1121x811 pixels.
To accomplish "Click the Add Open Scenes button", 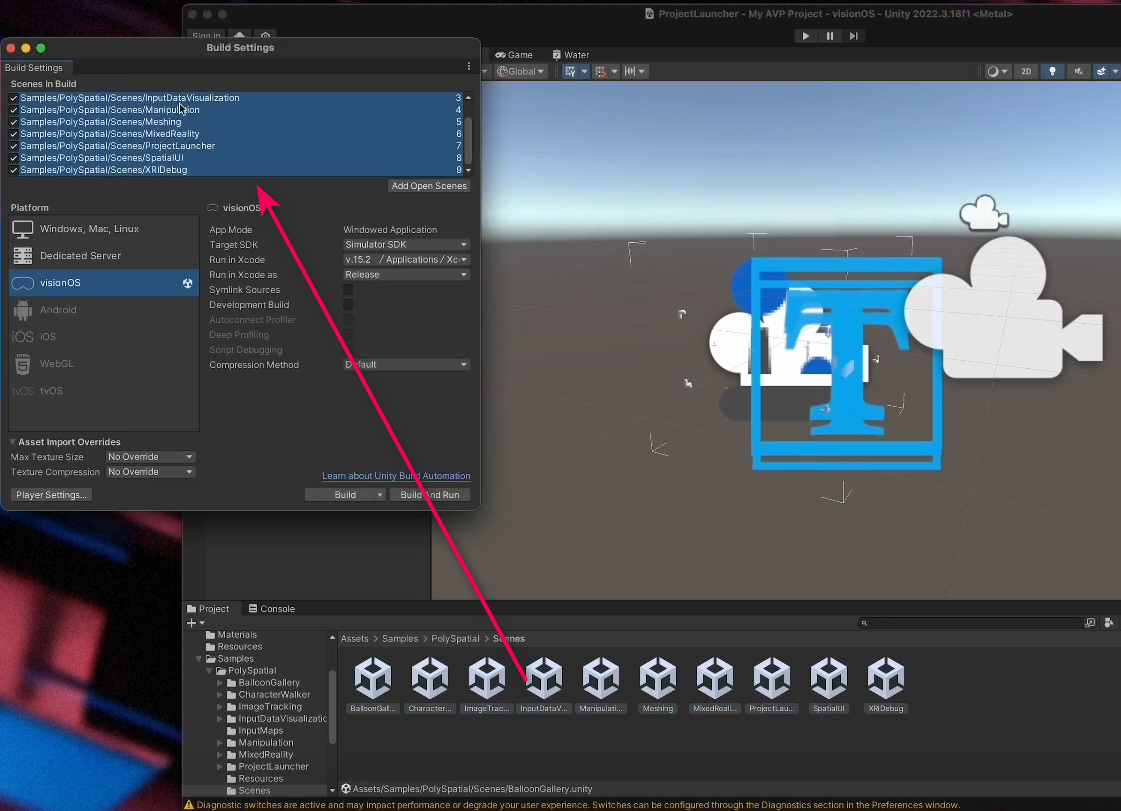I will point(429,186).
